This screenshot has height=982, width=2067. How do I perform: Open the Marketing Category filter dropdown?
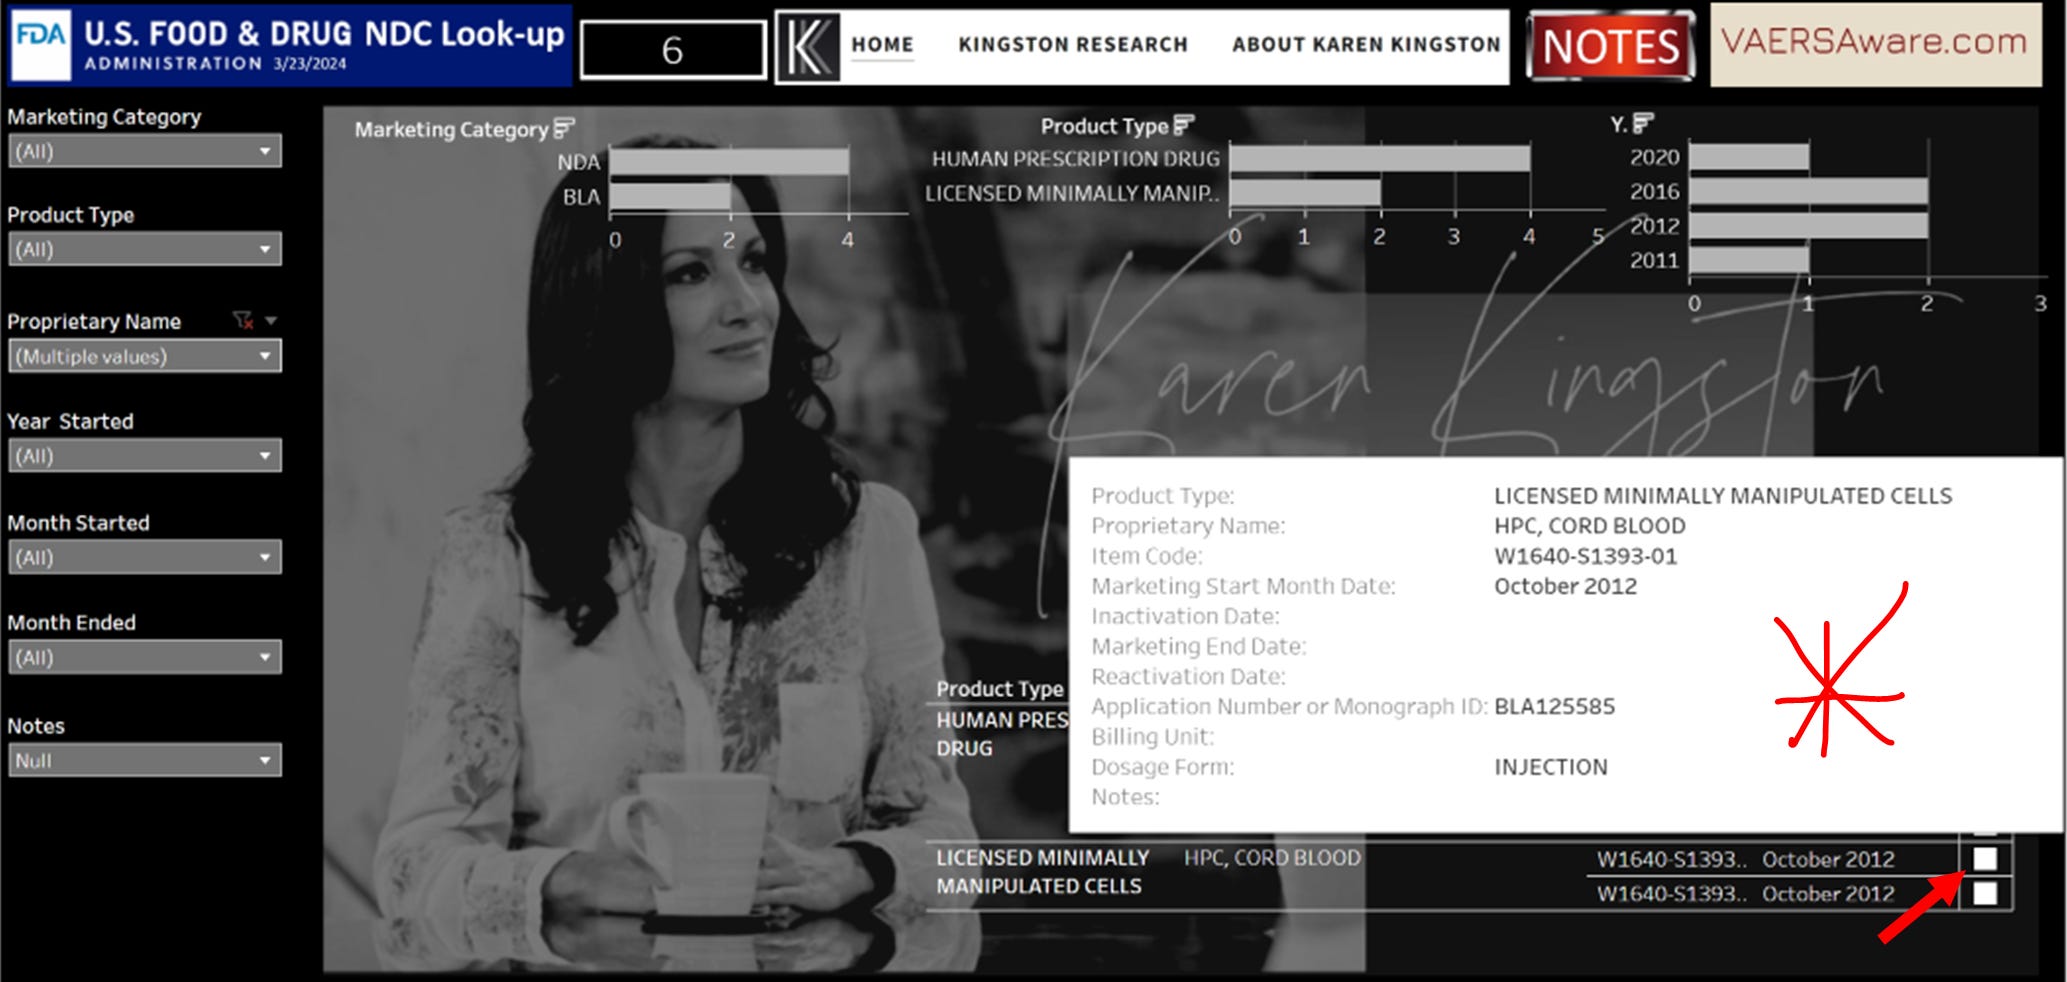click(x=145, y=151)
